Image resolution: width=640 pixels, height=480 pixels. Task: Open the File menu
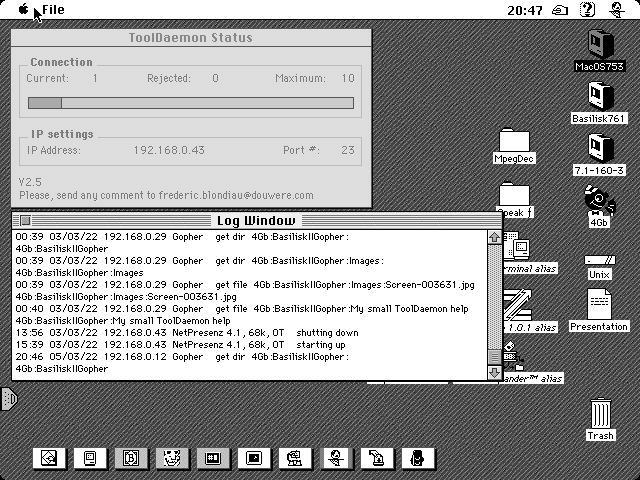(x=53, y=10)
